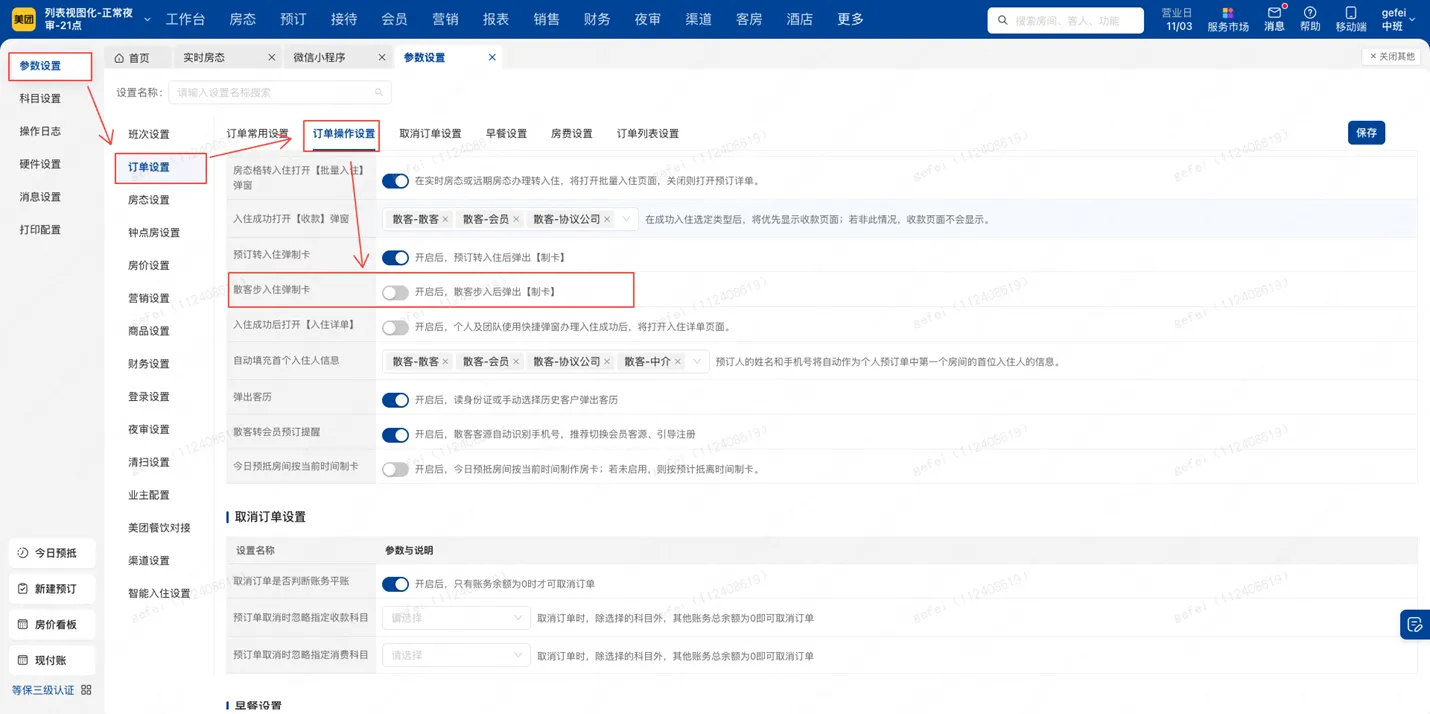Click the 关闭其他 close-others button
This screenshot has height=714, width=1430.
point(1390,56)
